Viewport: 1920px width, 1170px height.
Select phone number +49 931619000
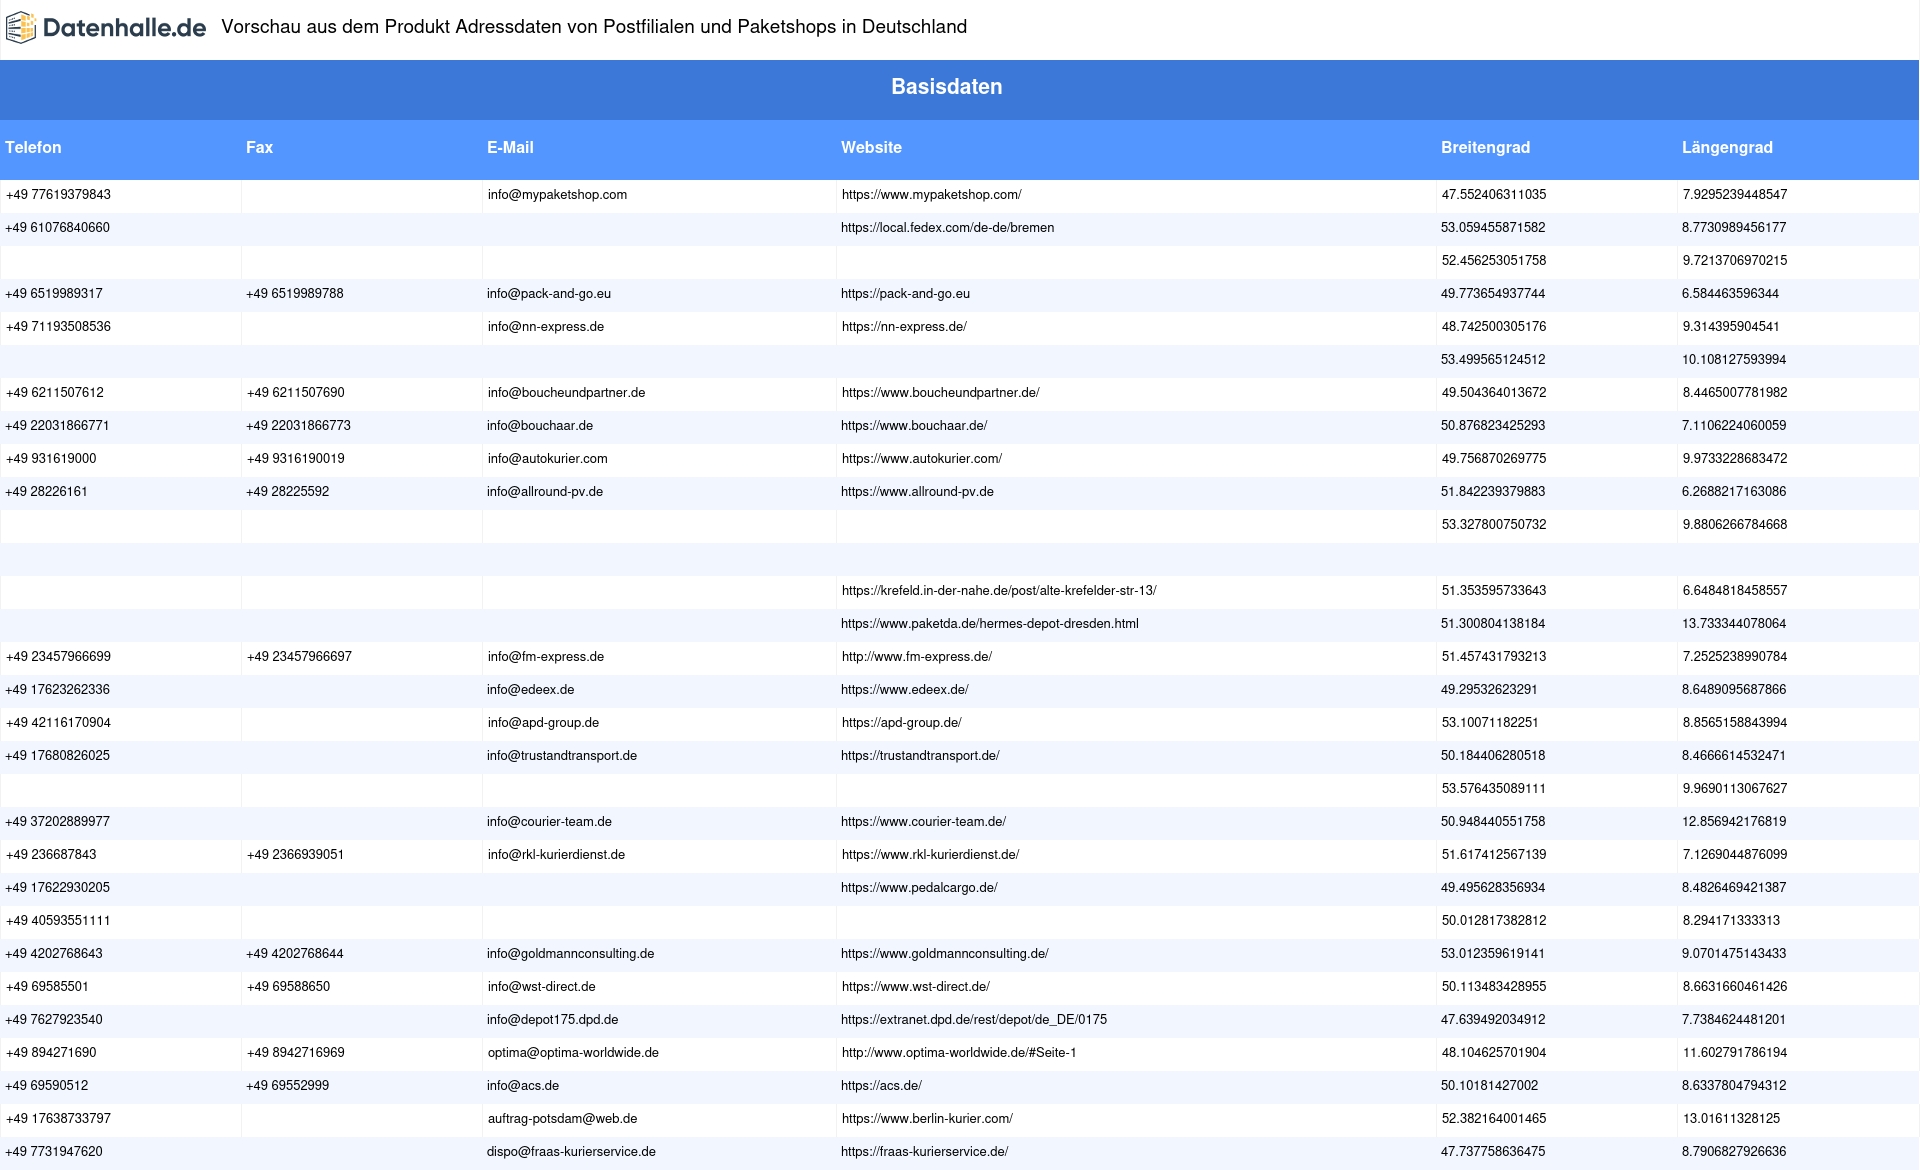pyautogui.click(x=51, y=459)
